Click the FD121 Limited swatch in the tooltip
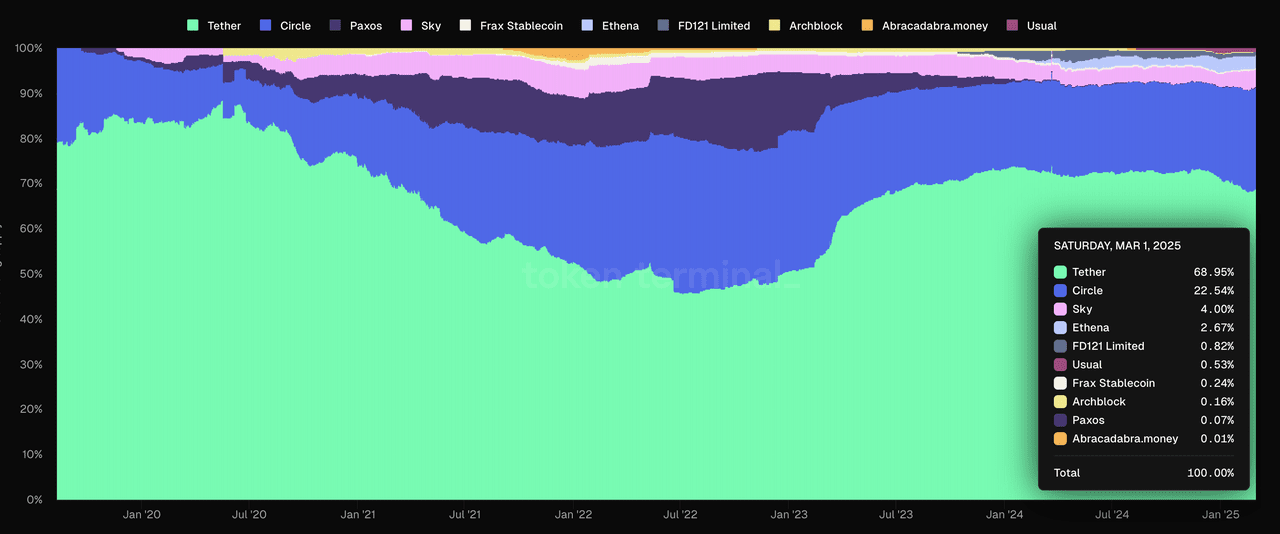 pos(1060,346)
